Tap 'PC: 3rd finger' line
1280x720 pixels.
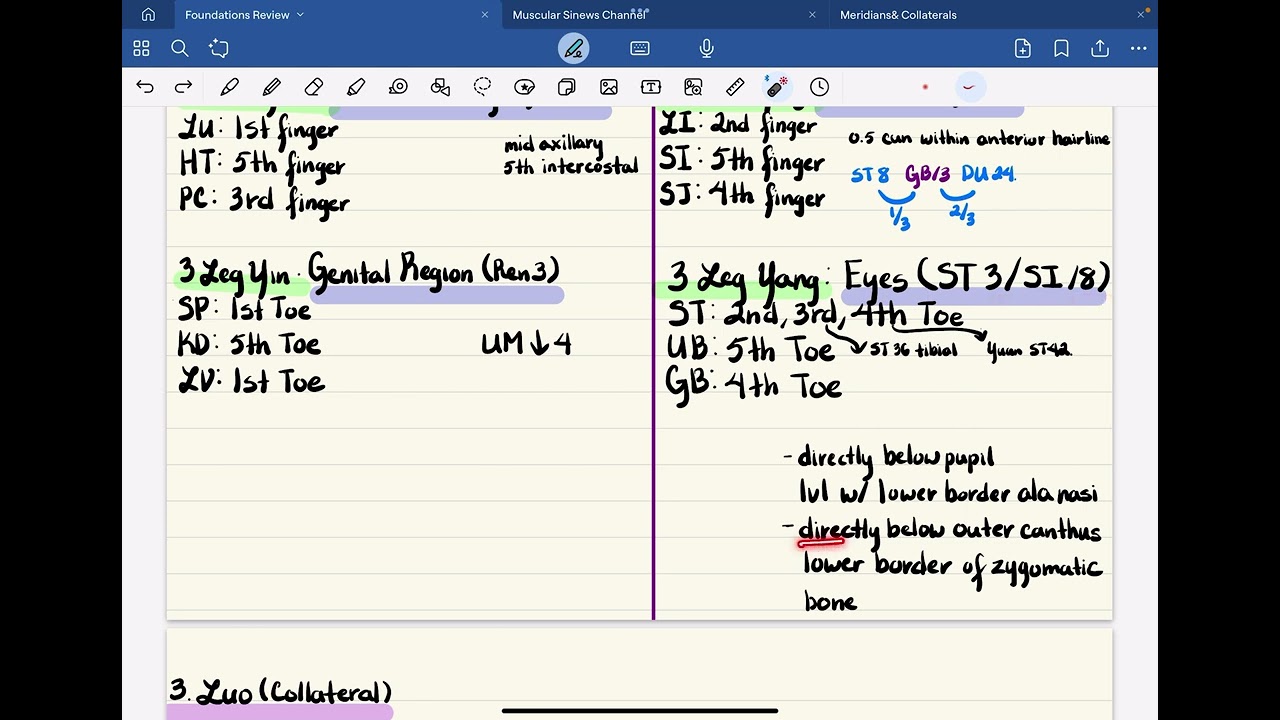click(x=264, y=201)
